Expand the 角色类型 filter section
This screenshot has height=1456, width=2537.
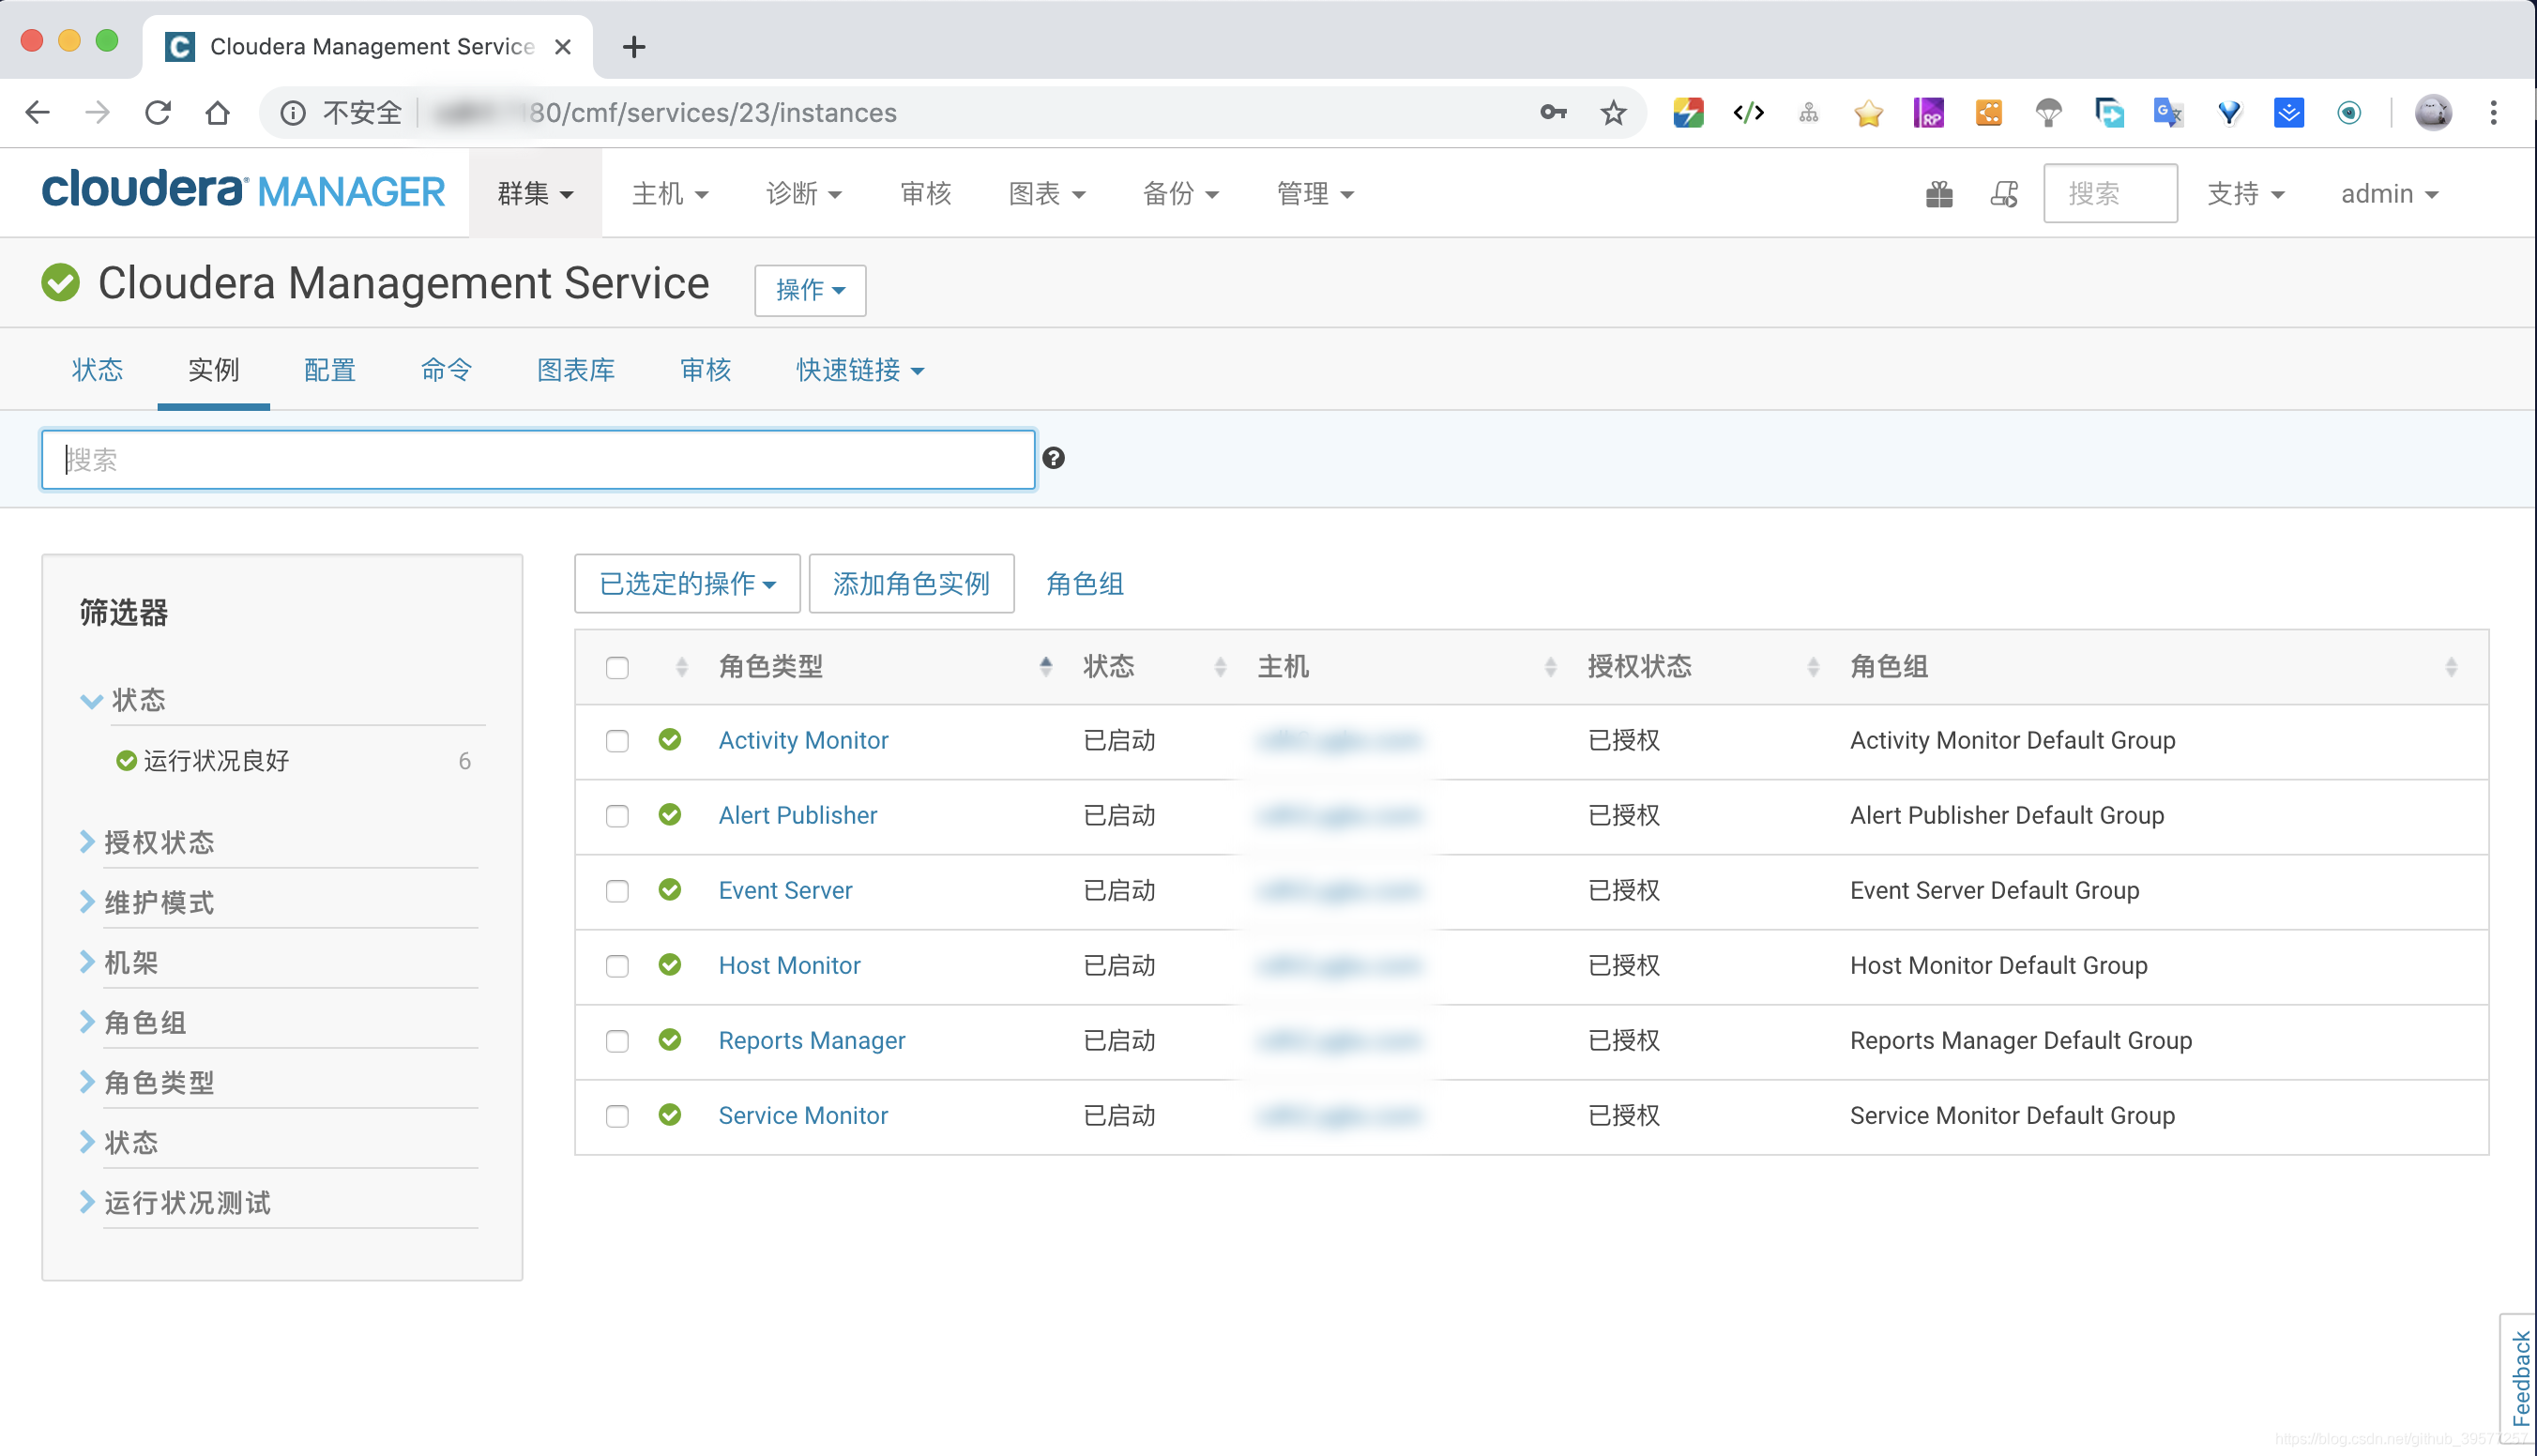pyautogui.click(x=159, y=1082)
